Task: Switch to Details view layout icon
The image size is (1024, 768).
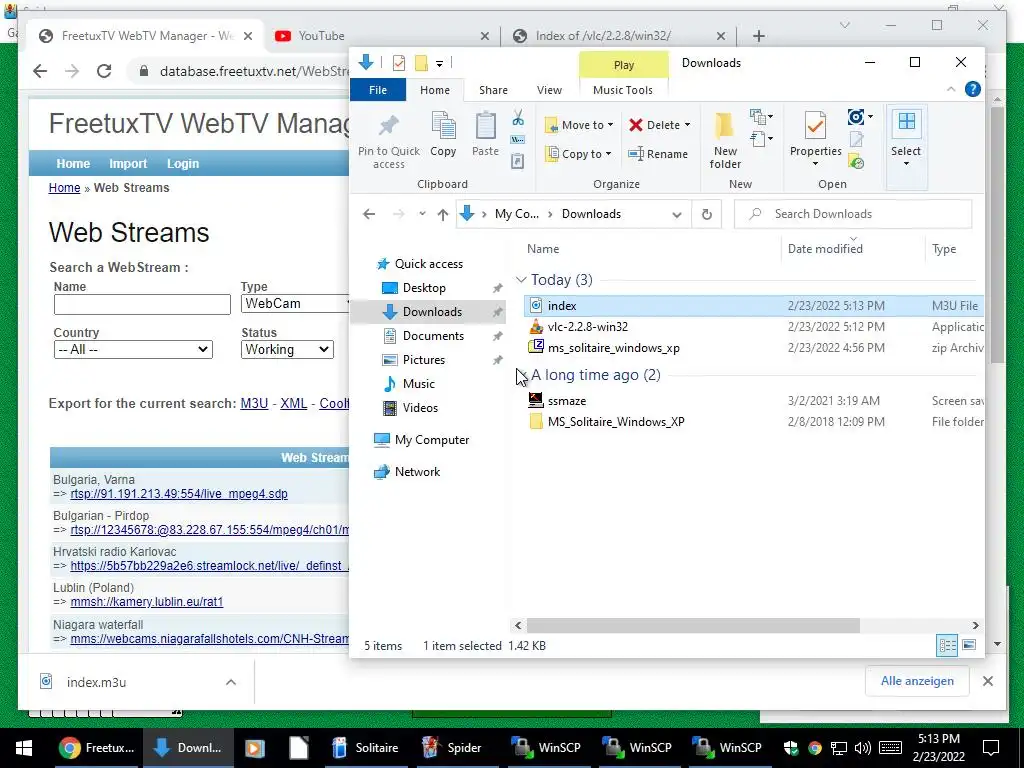Action: coord(947,645)
